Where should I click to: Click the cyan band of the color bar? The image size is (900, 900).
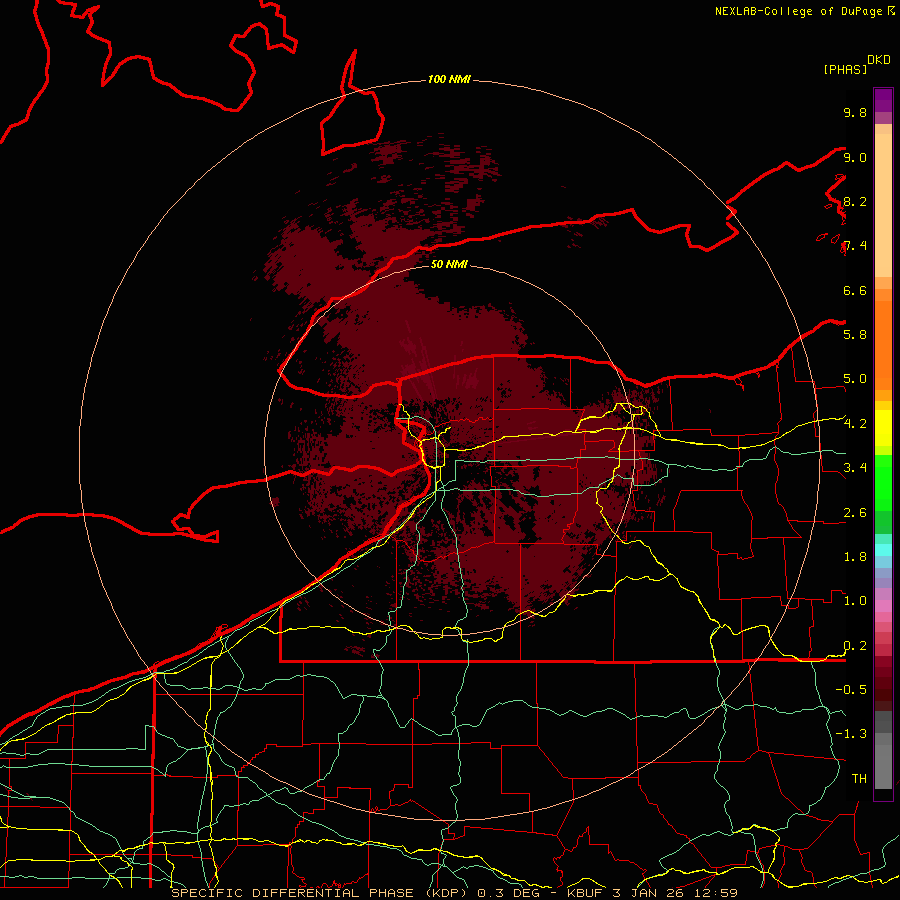[883, 549]
